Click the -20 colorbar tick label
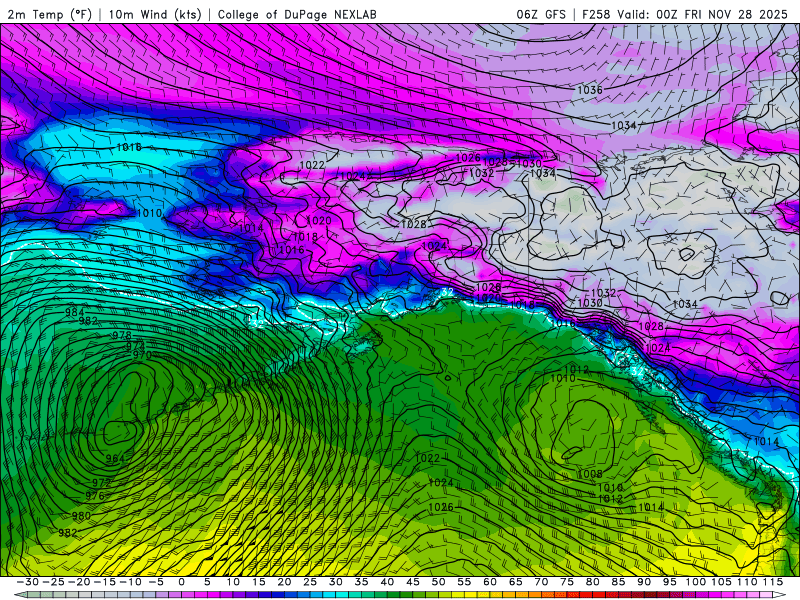 [x=79, y=582]
